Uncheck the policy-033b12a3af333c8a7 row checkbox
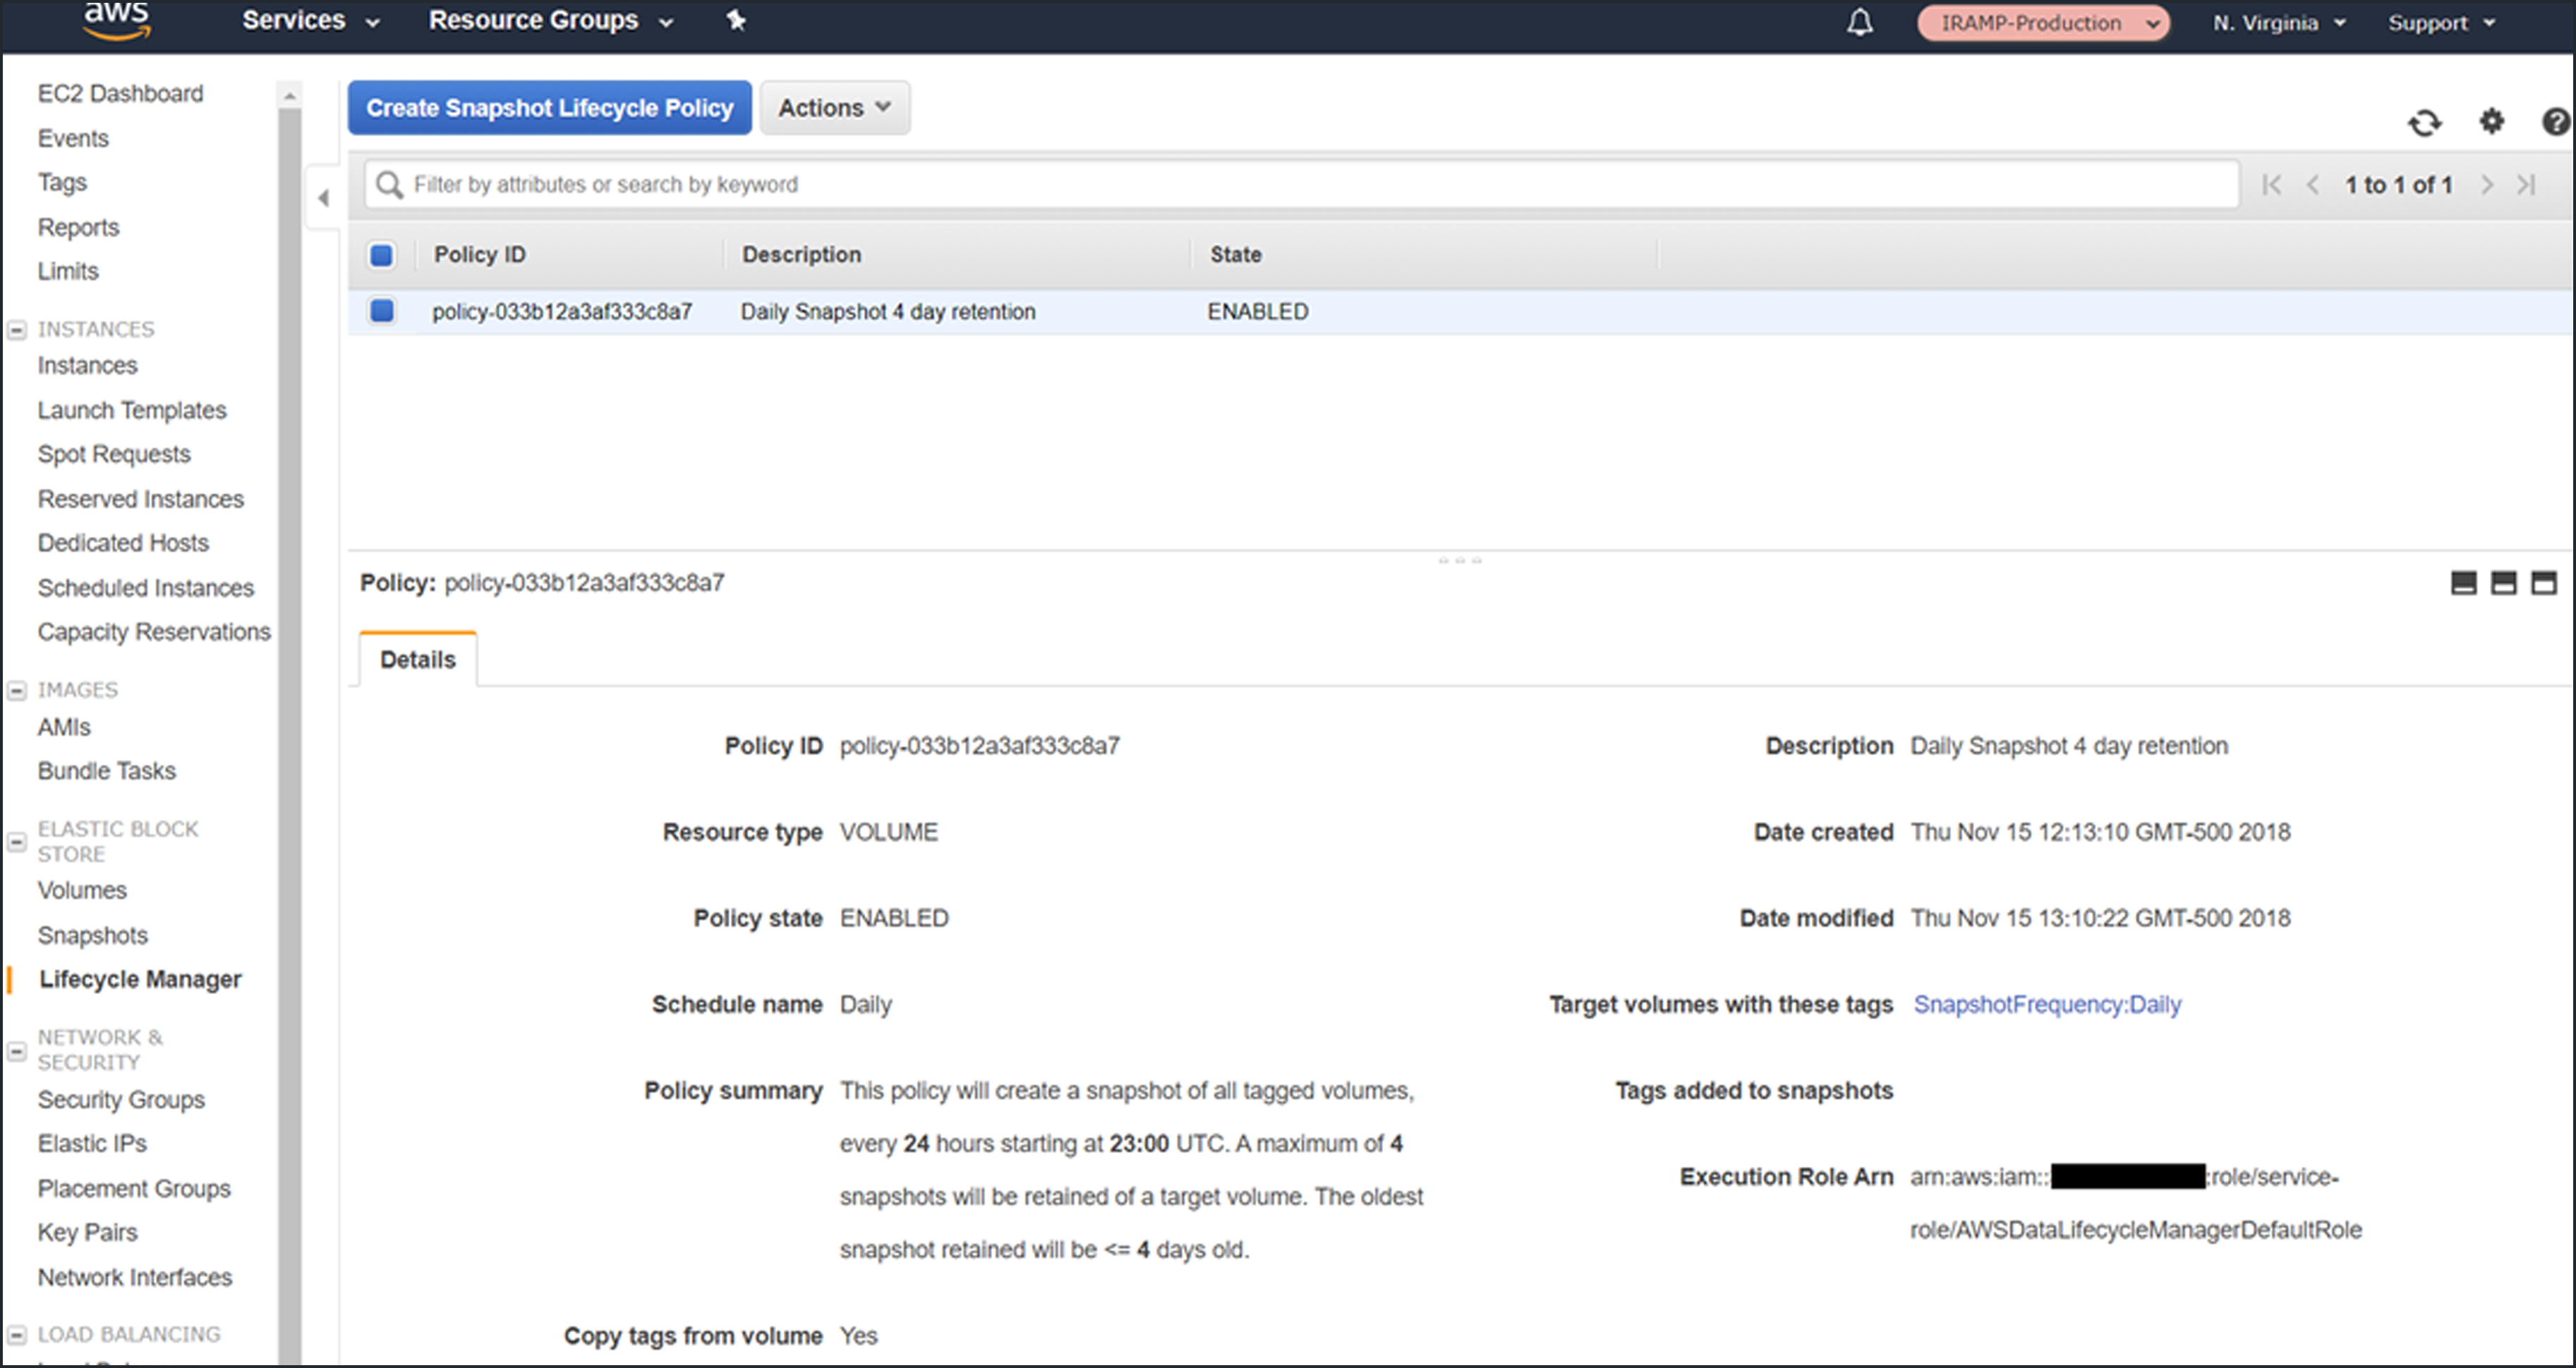The width and height of the screenshot is (2576, 1368). click(381, 311)
